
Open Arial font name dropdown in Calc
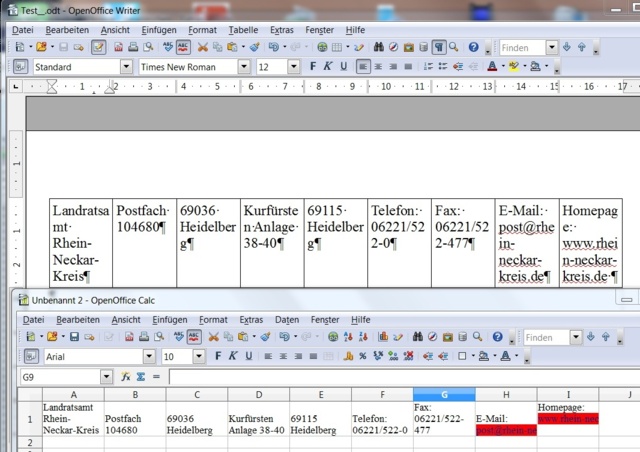149,356
